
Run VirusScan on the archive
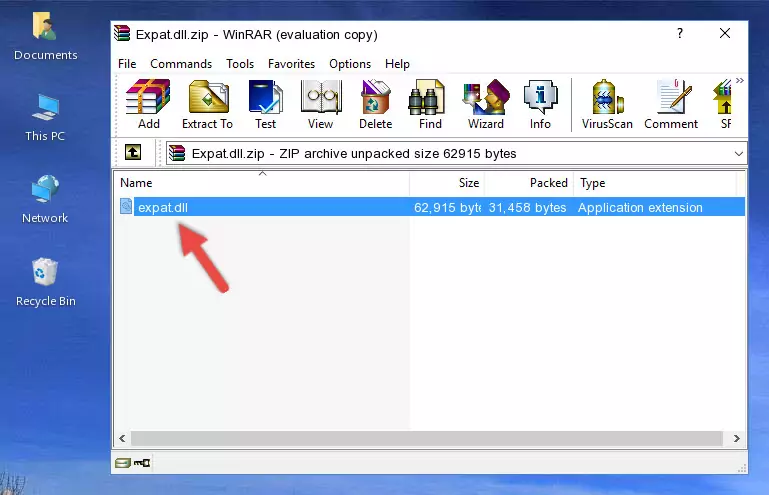[x=607, y=104]
